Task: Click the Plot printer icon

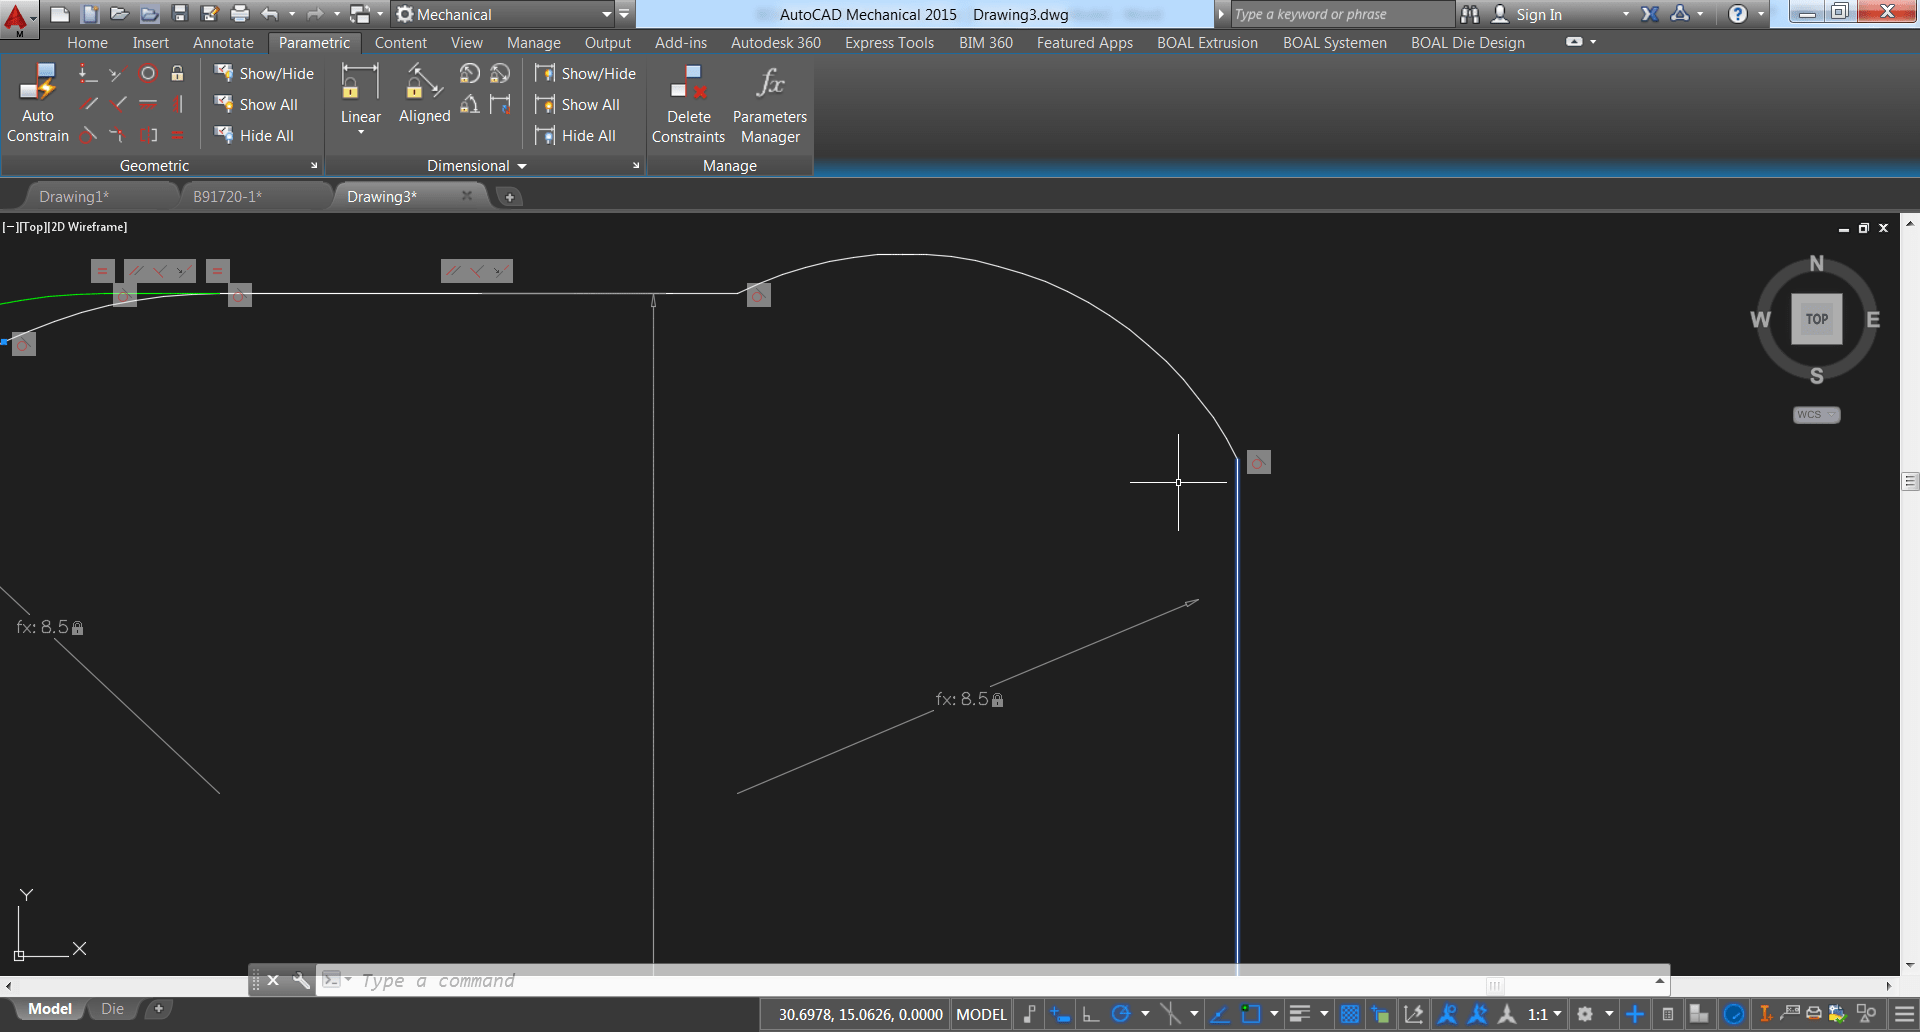Action: coord(240,14)
